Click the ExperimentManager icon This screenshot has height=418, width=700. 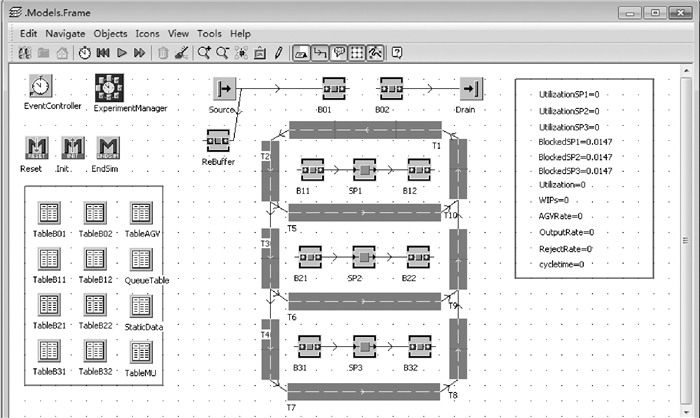click(x=110, y=87)
